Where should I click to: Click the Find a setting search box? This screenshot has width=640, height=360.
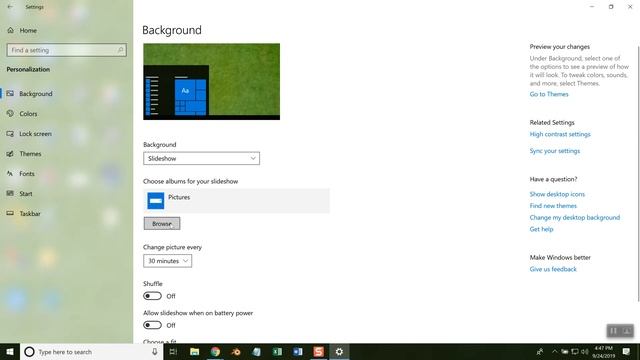click(67, 50)
